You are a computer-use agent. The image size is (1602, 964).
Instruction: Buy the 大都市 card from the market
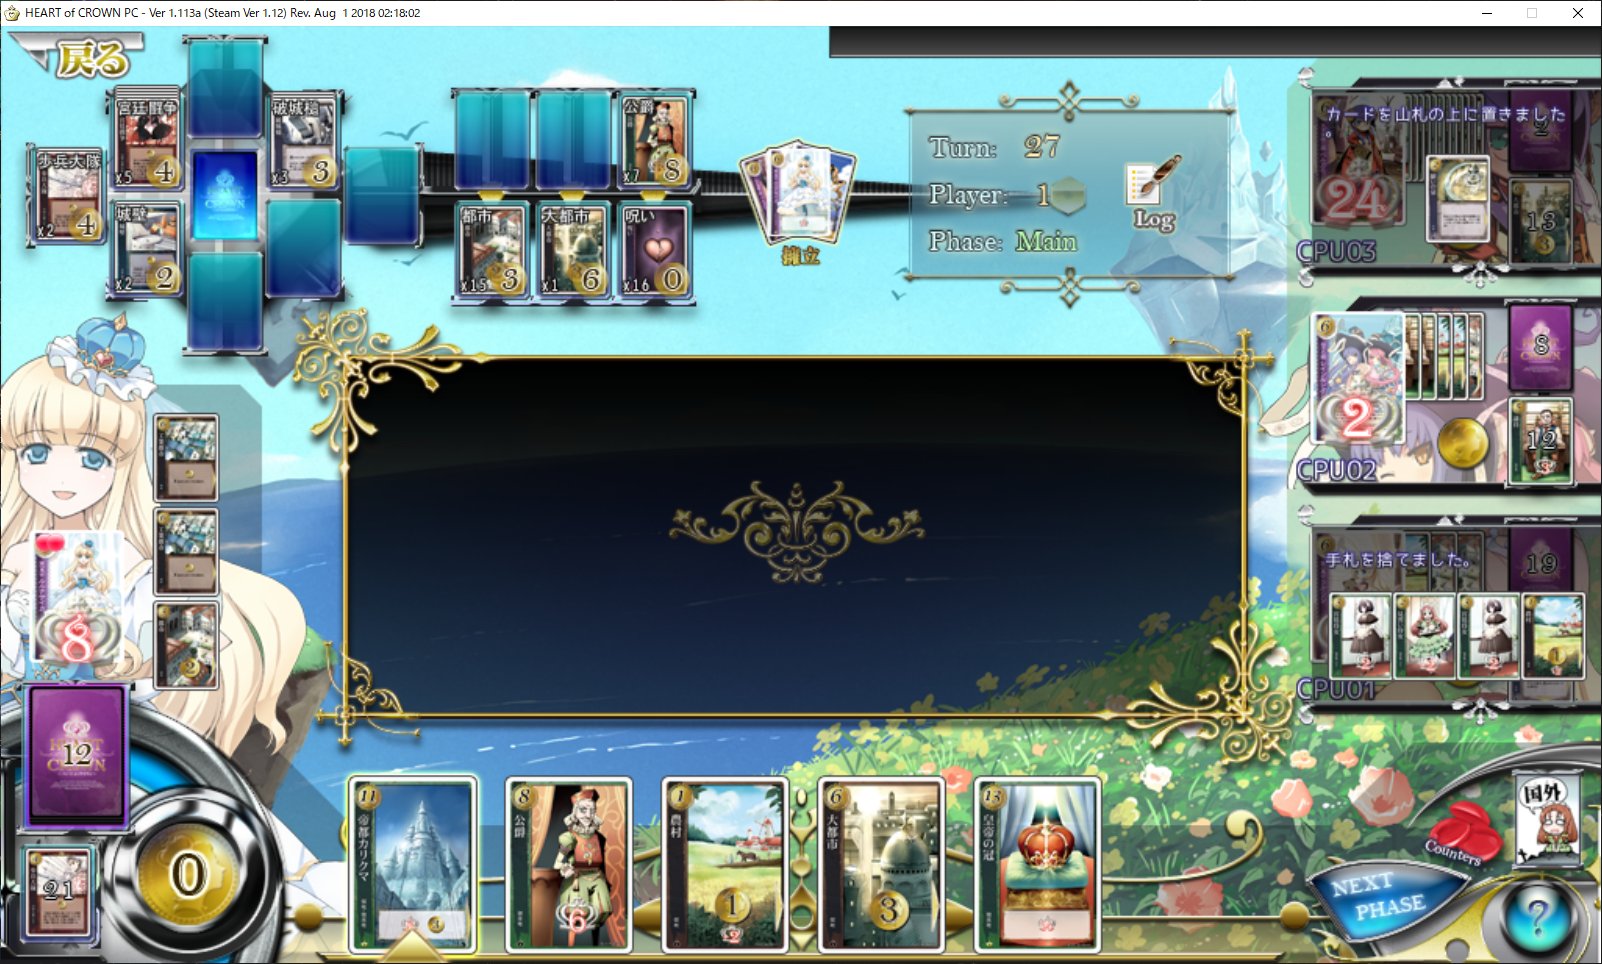(574, 250)
